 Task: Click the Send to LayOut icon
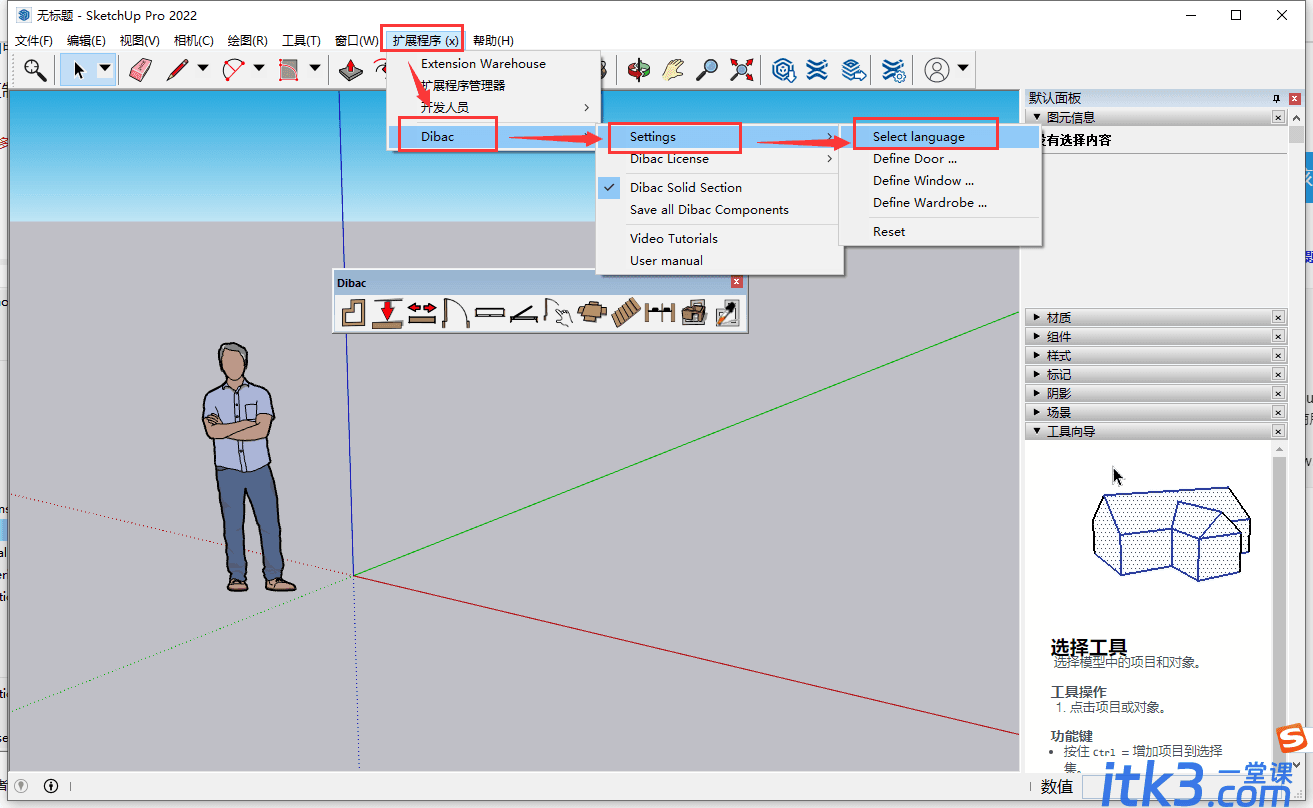point(852,69)
